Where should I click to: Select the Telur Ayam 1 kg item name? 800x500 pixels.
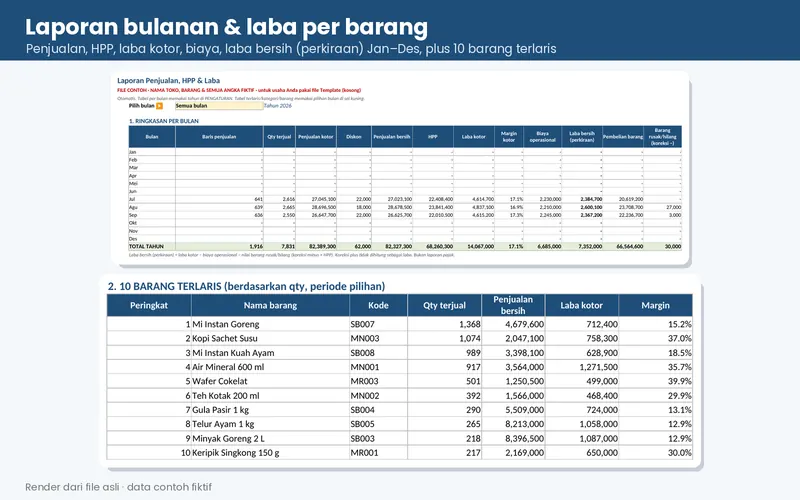click(x=223, y=424)
